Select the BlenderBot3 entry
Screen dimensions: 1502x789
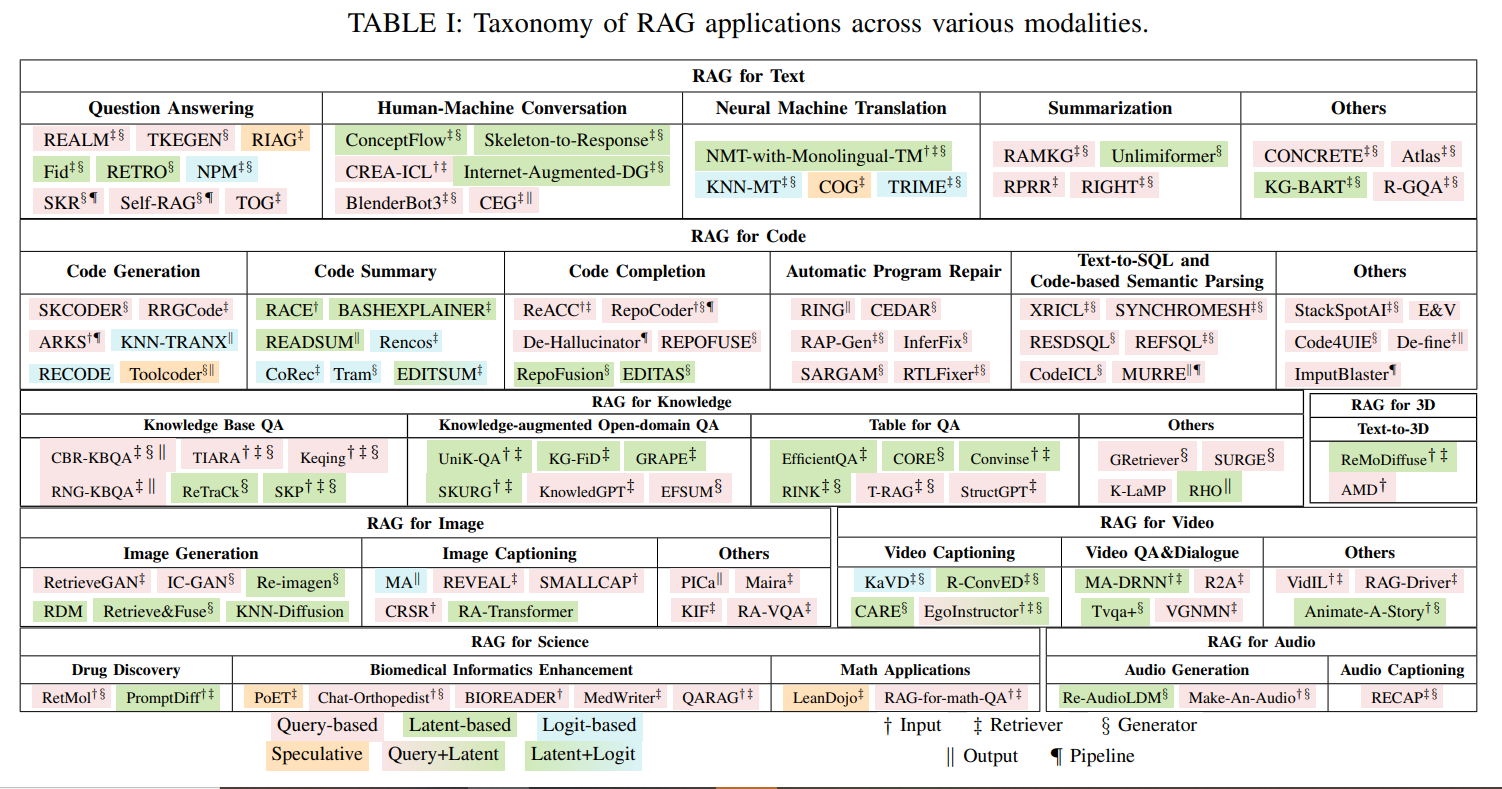click(400, 203)
